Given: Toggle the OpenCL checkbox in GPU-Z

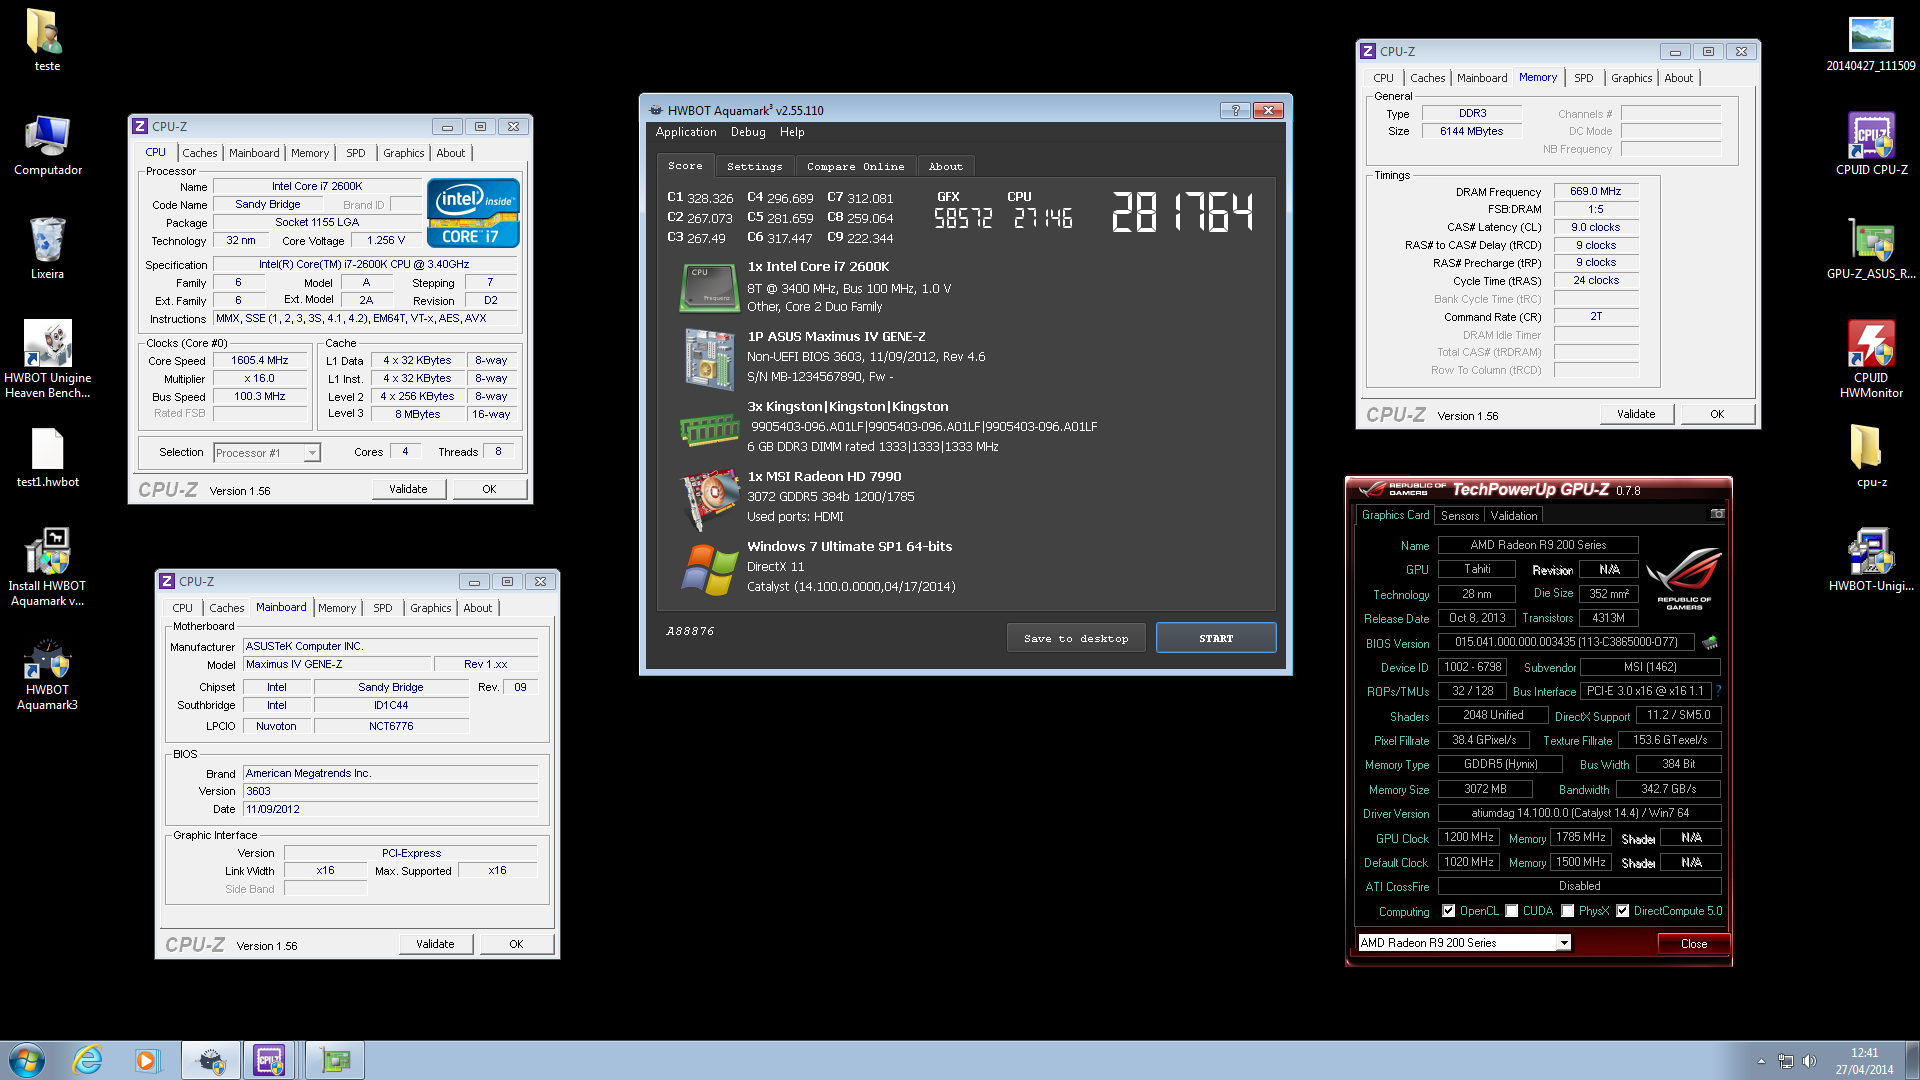Looking at the screenshot, I should [1448, 911].
